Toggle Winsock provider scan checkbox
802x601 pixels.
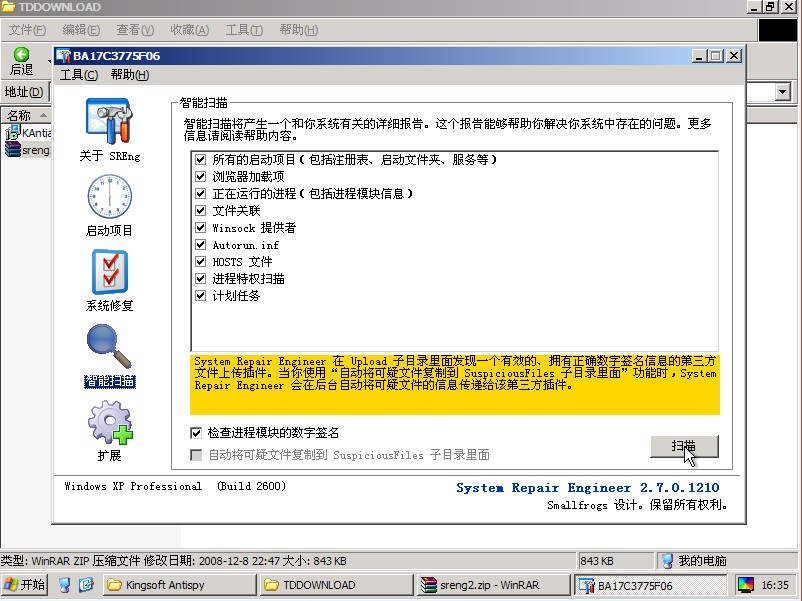click(x=200, y=228)
